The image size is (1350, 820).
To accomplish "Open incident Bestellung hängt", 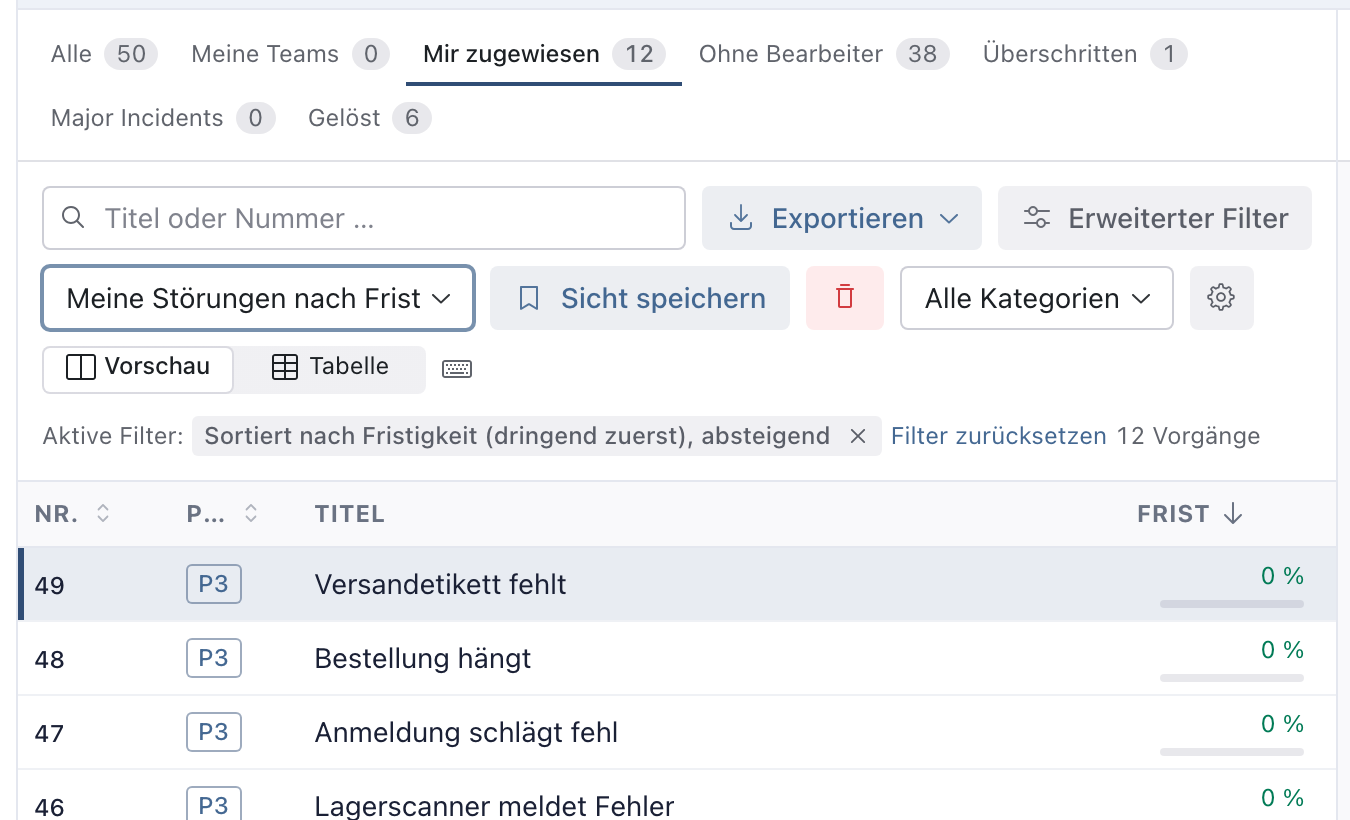I will tap(423, 659).
